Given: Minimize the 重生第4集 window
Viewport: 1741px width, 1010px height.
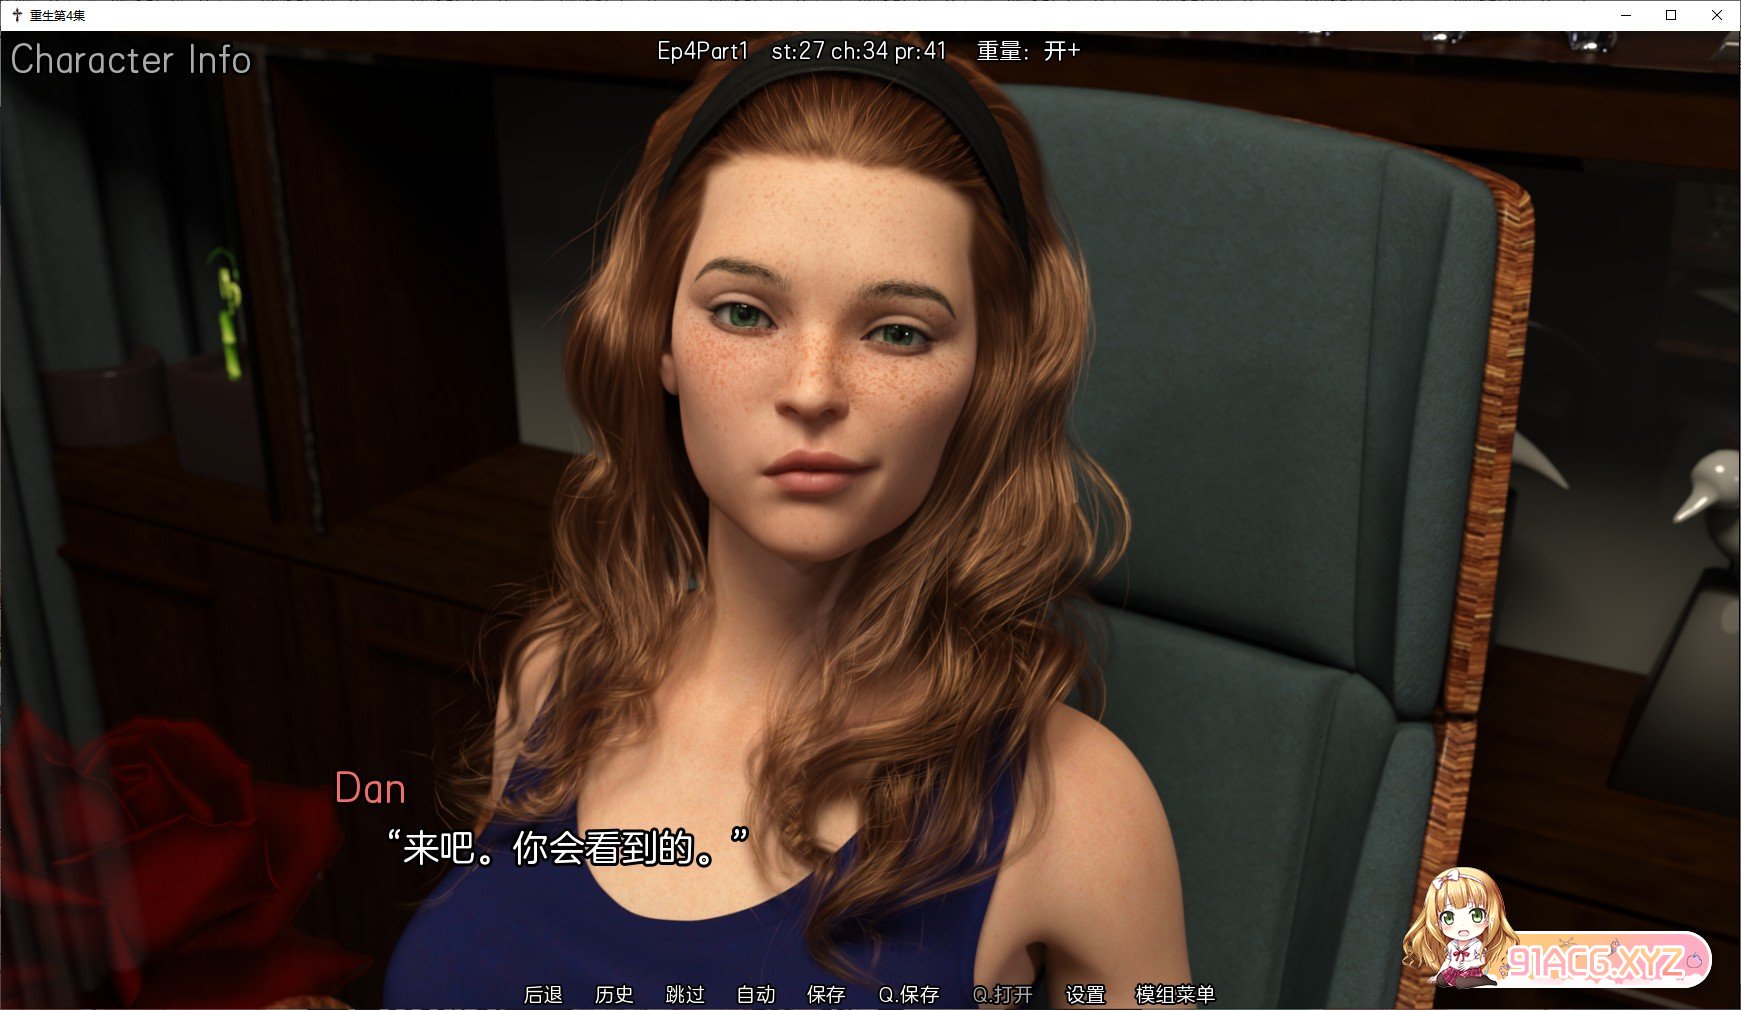Looking at the screenshot, I should point(1625,15).
